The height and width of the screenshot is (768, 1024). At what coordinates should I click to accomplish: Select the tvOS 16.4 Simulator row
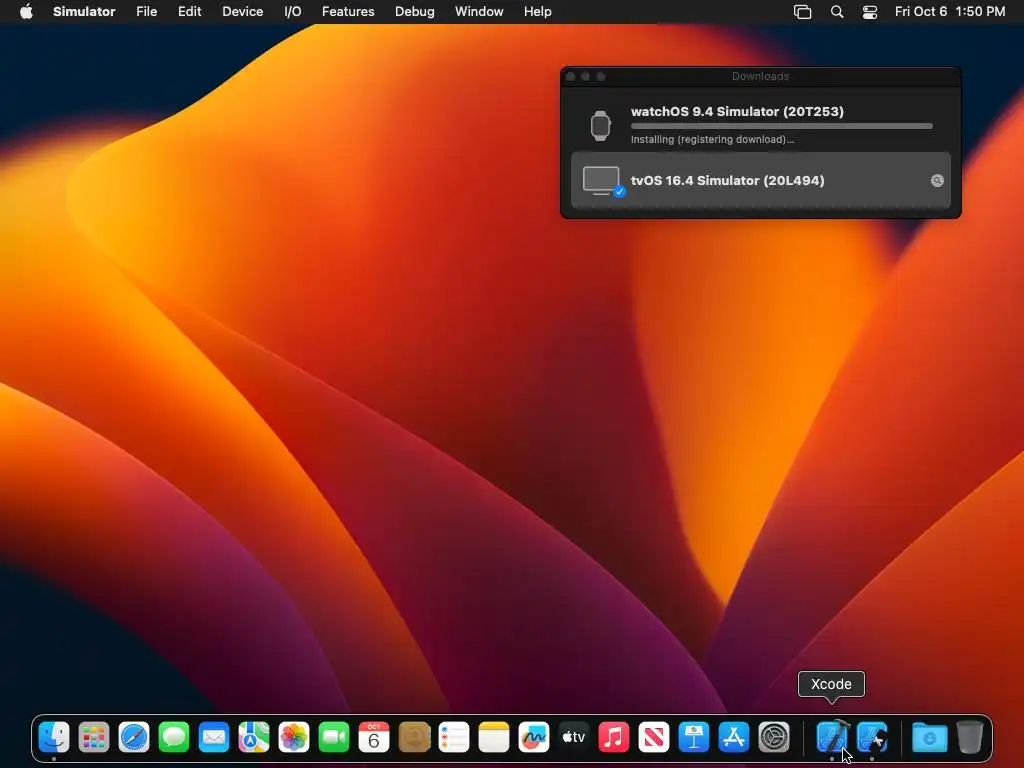tap(761, 180)
